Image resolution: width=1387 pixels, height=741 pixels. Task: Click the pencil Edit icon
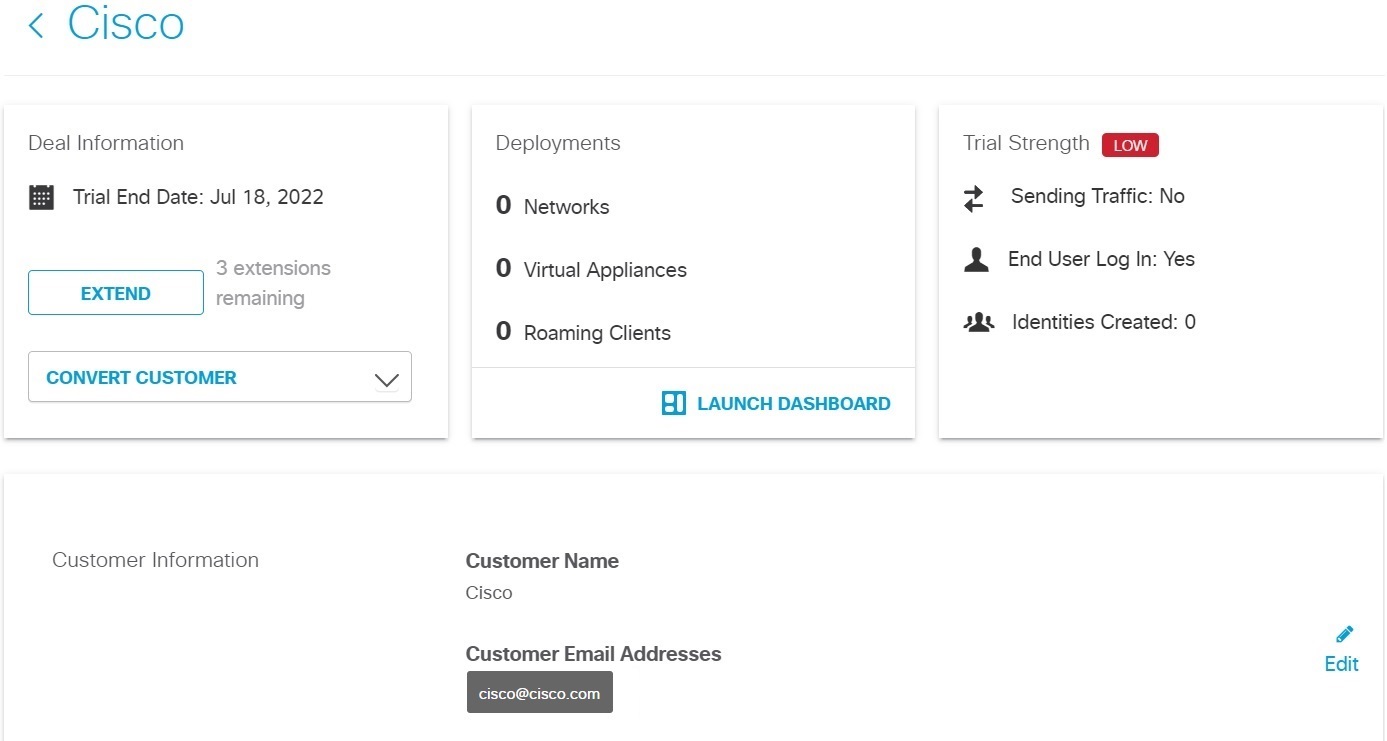[x=1344, y=634]
